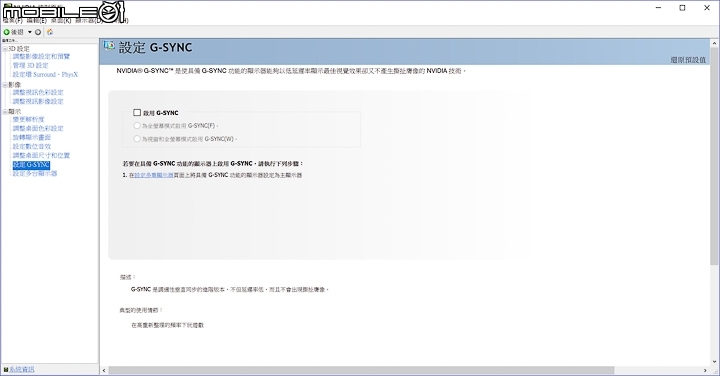Click the horizontal scrollbar thumb
Image resolution: width=720 pixels, height=376 pixels.
(x=361, y=370)
